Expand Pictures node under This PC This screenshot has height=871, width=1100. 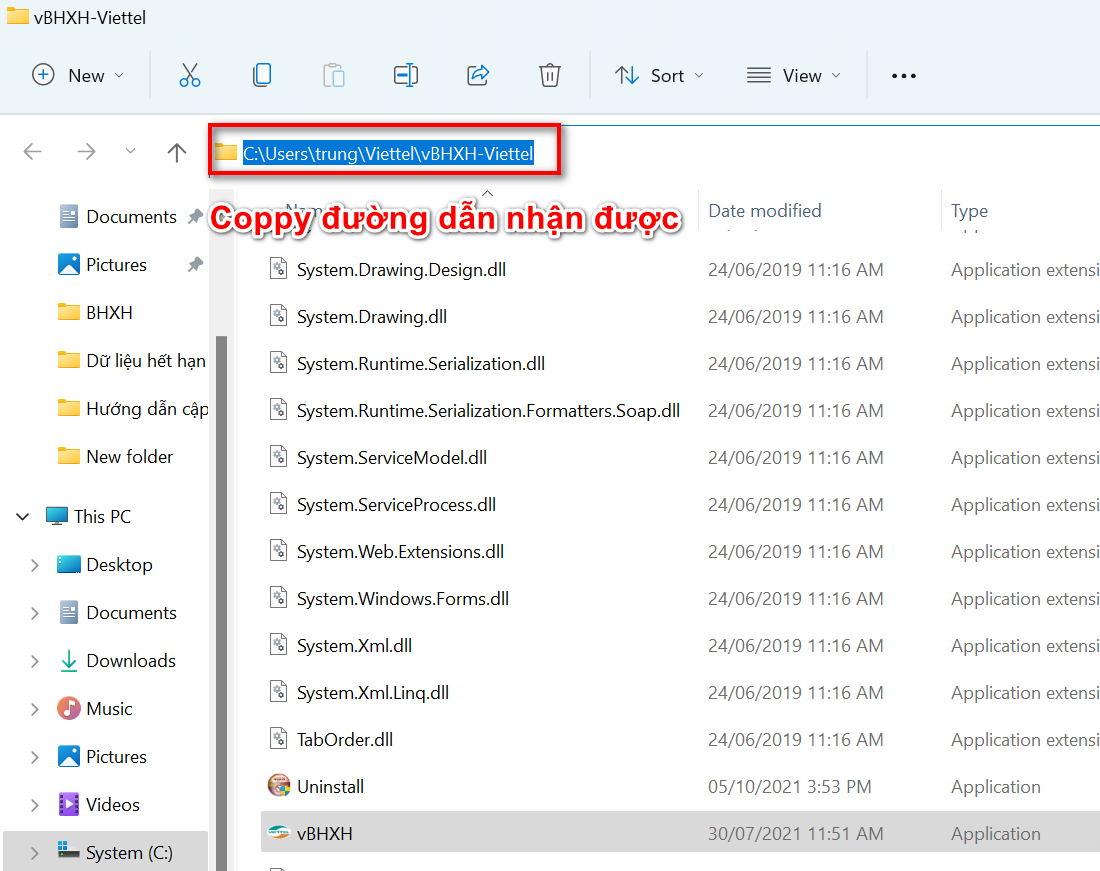pos(34,757)
